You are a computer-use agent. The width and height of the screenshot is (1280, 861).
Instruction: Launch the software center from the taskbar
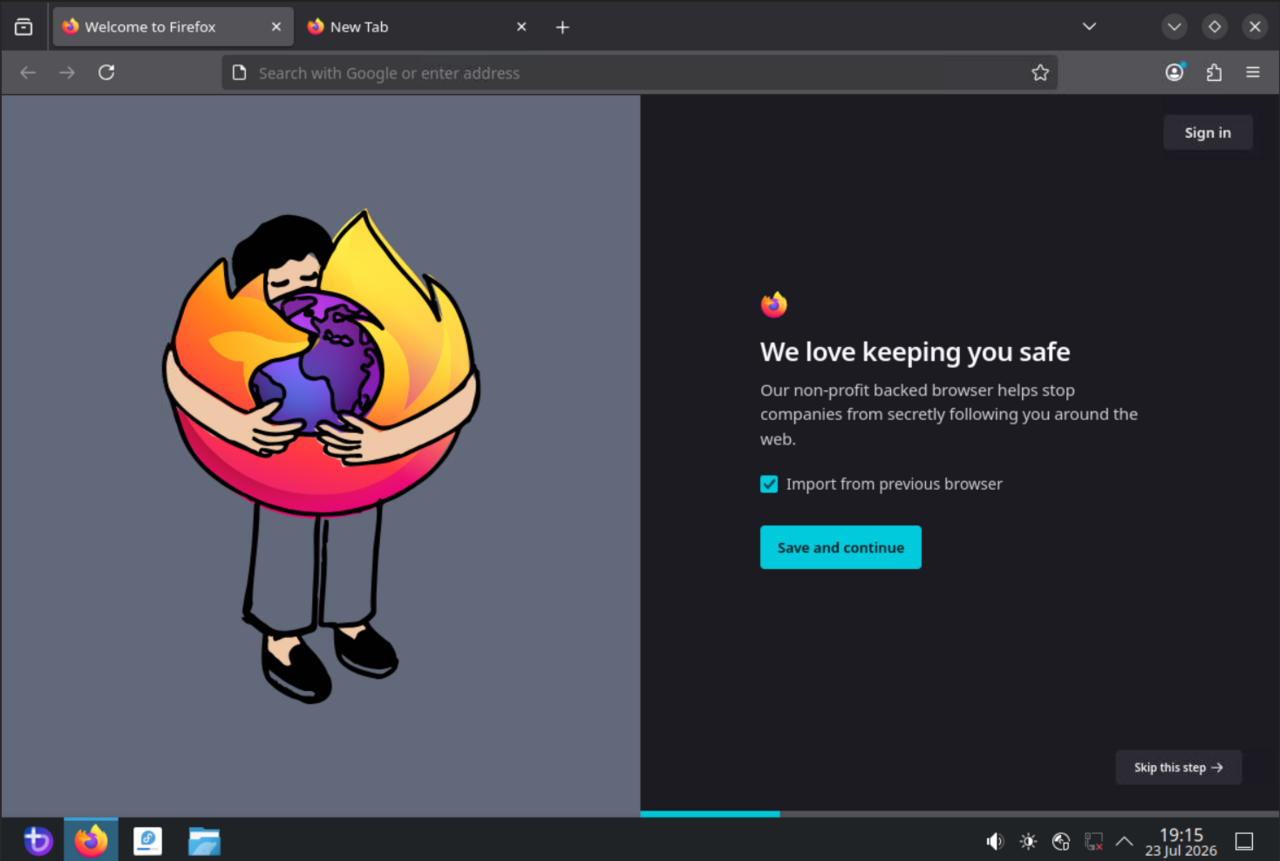pyautogui.click(x=148, y=841)
